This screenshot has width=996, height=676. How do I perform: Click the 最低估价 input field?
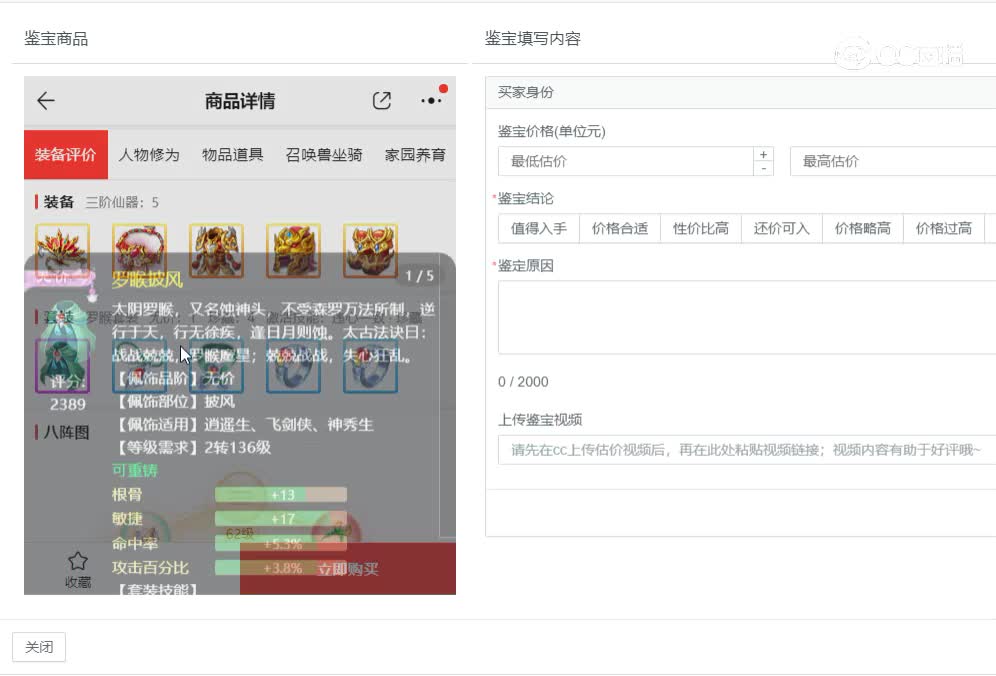[x=626, y=161]
